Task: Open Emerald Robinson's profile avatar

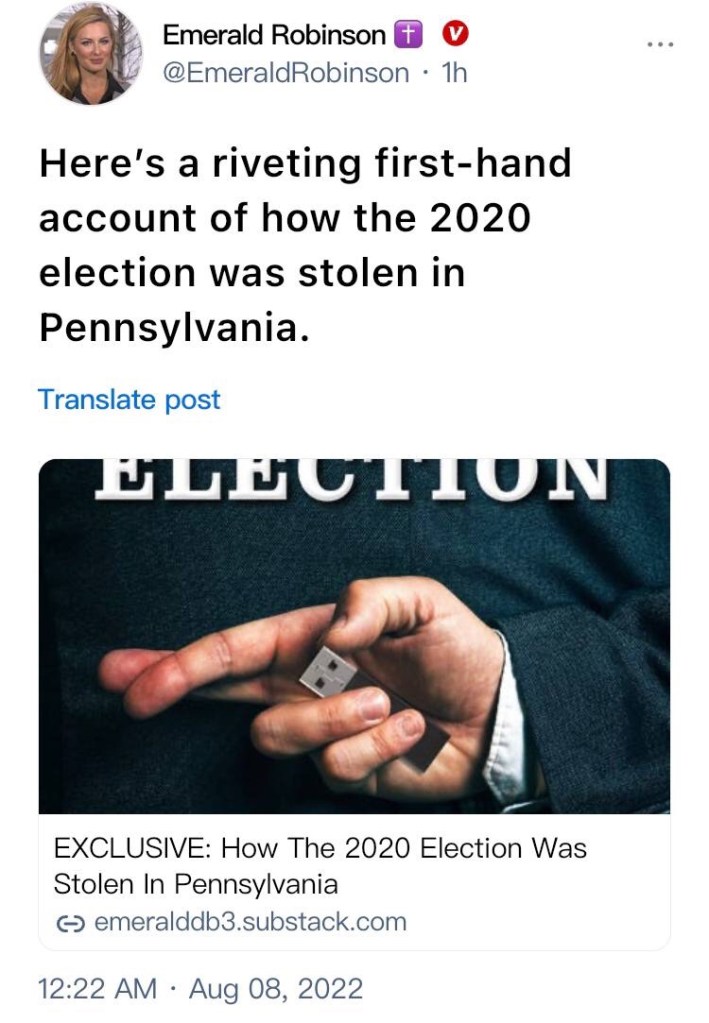Action: point(91,54)
